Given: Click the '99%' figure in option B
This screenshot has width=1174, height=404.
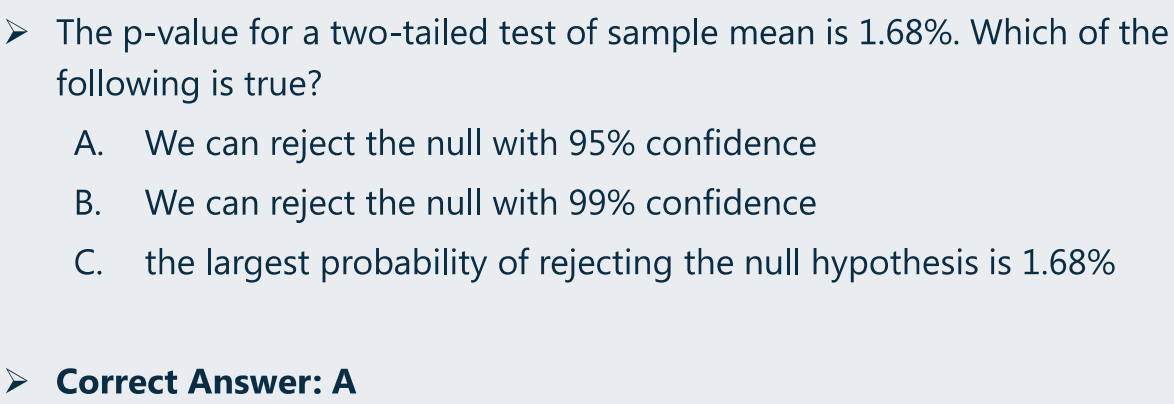Looking at the screenshot, I should point(602,203).
